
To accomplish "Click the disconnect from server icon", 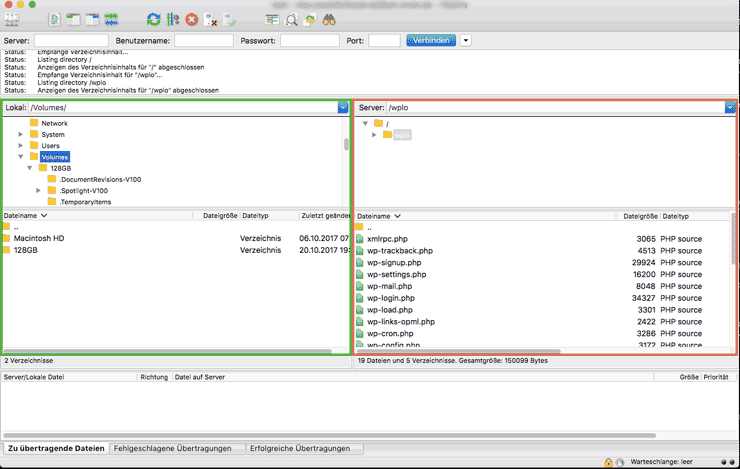I will point(211,19).
